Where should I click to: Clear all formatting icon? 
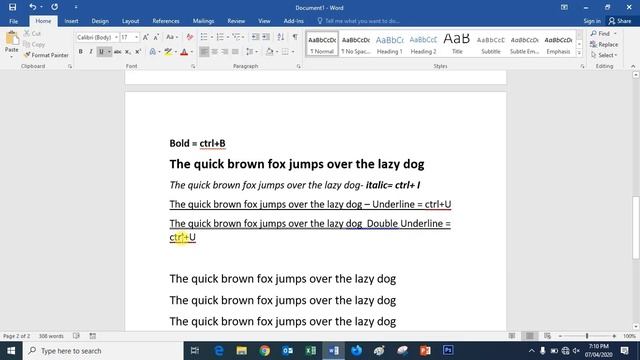point(189,37)
